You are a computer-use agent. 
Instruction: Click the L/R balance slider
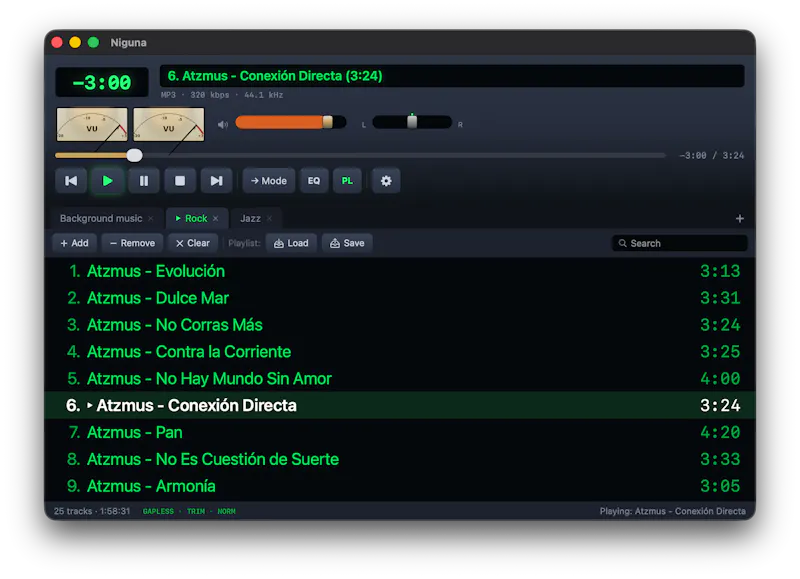412,122
